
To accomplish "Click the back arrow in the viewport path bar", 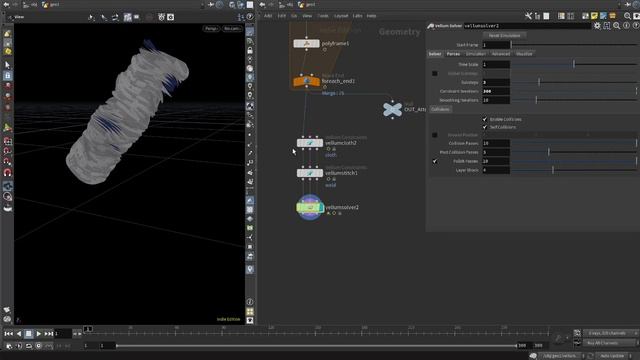I will pos(7,5).
